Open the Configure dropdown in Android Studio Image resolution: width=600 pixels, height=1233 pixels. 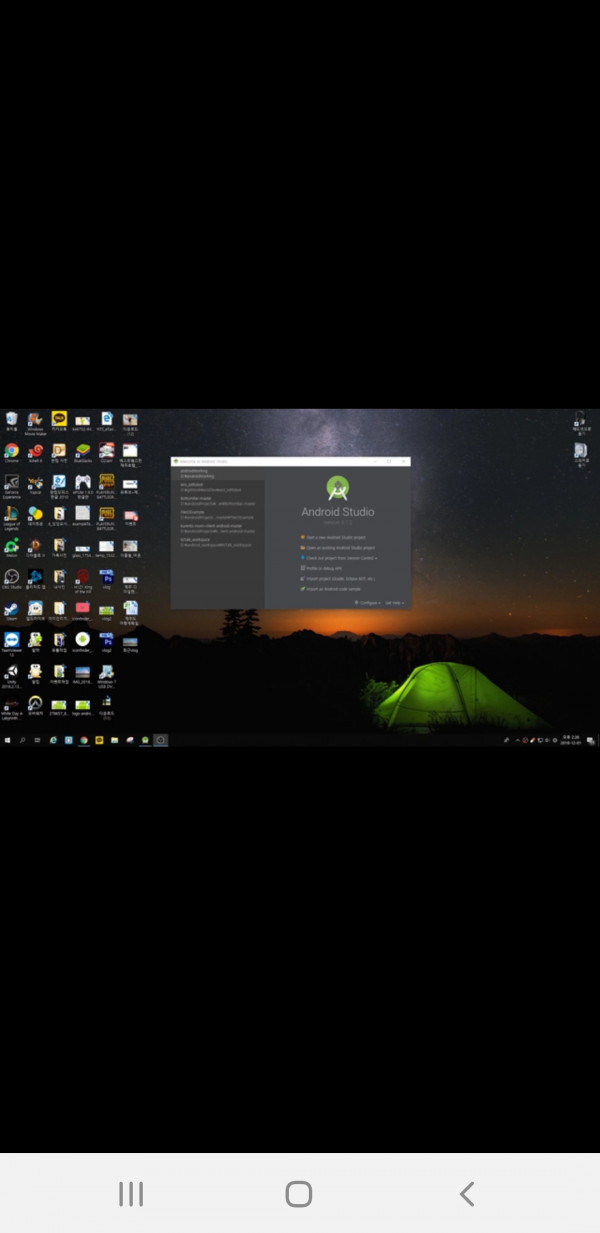tap(367, 603)
